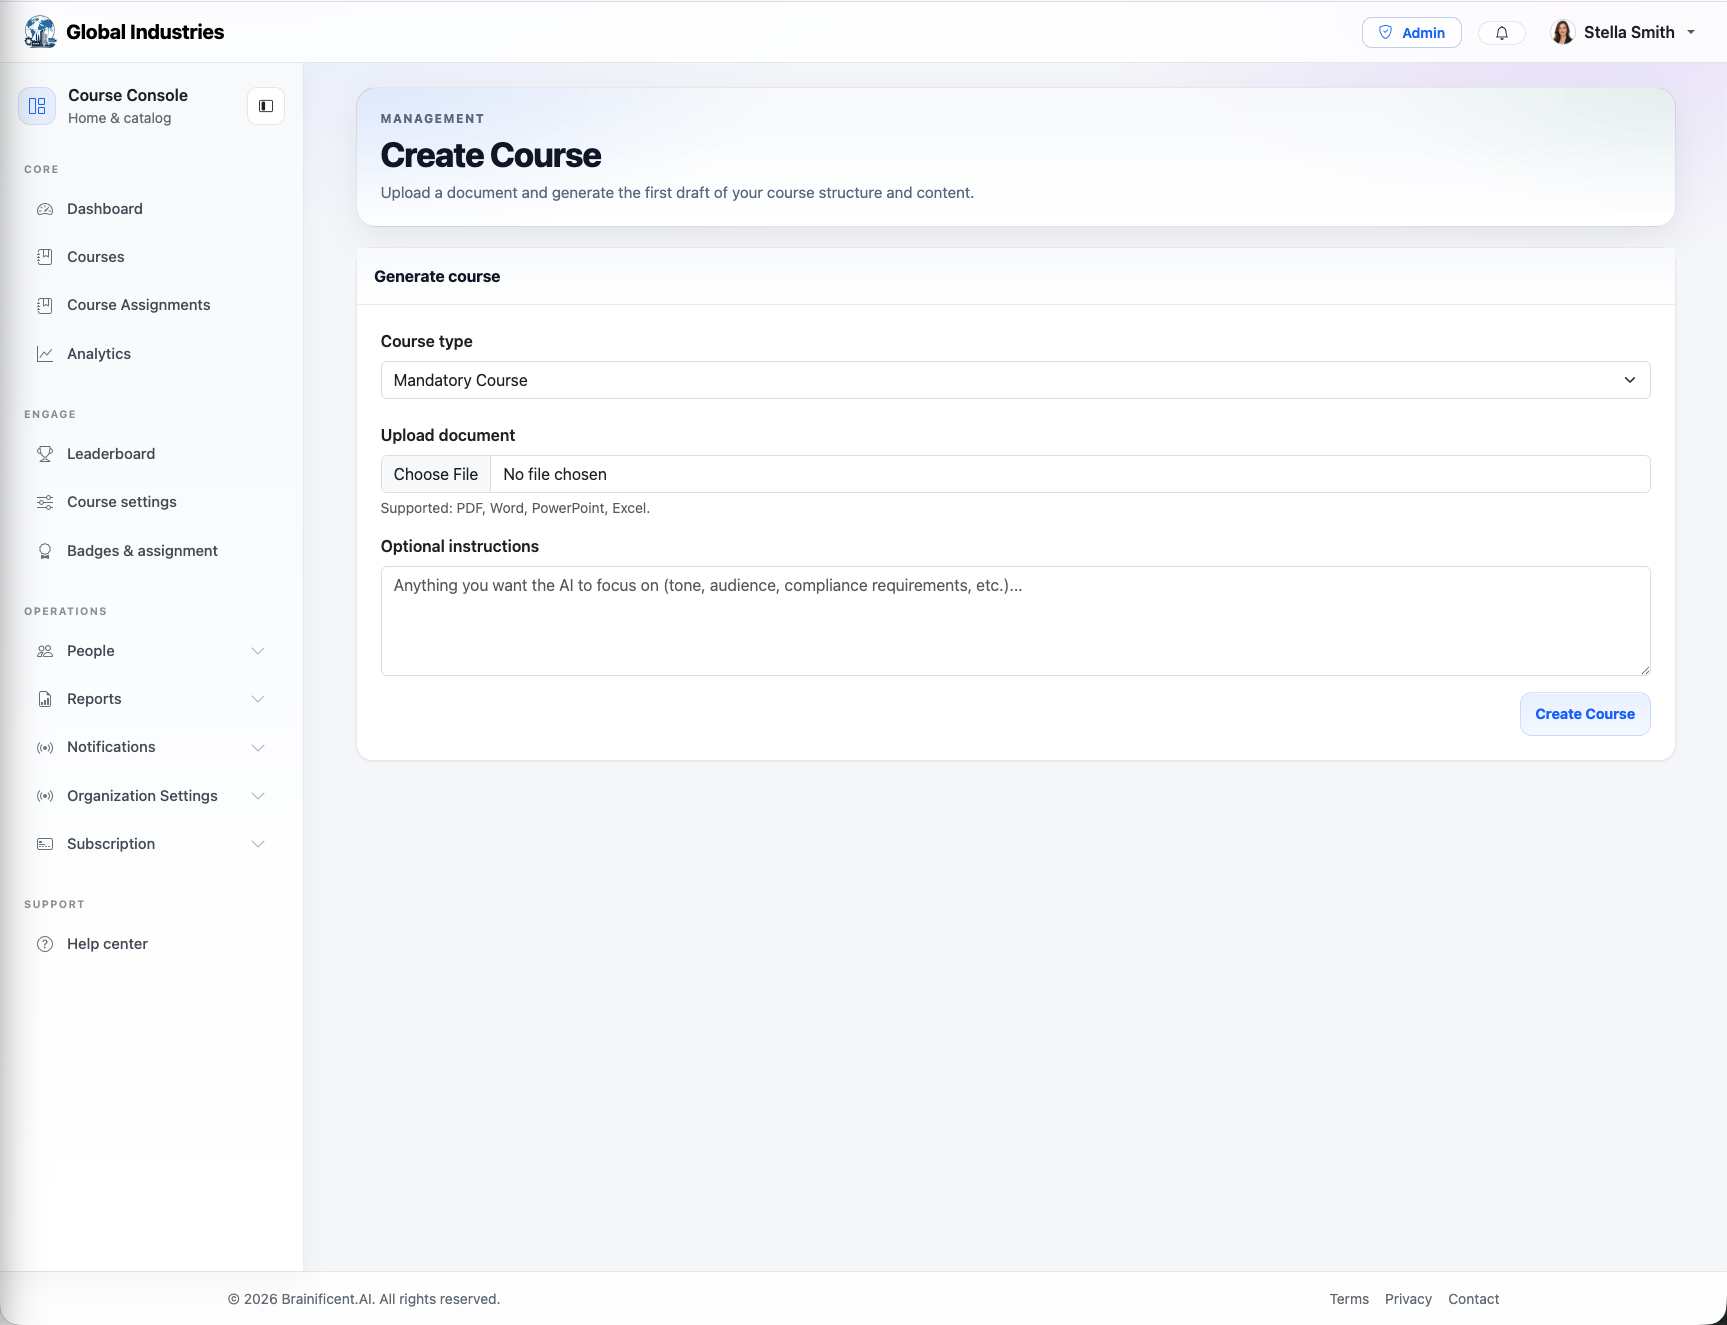Open Stella Smith user menu
1727x1325 pixels.
click(1623, 32)
